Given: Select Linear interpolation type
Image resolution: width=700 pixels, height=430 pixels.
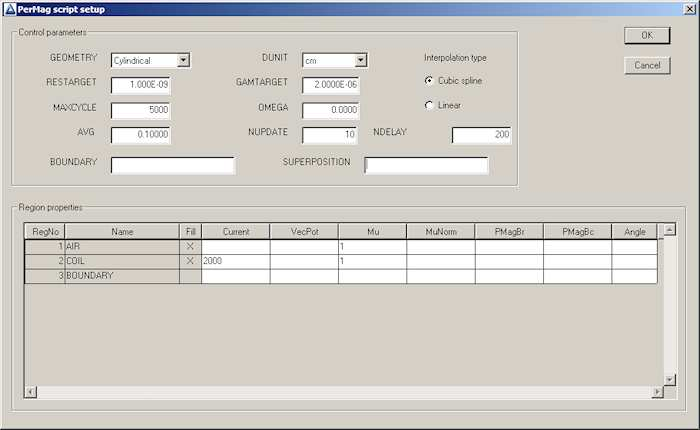Looking at the screenshot, I should tap(430, 105).
